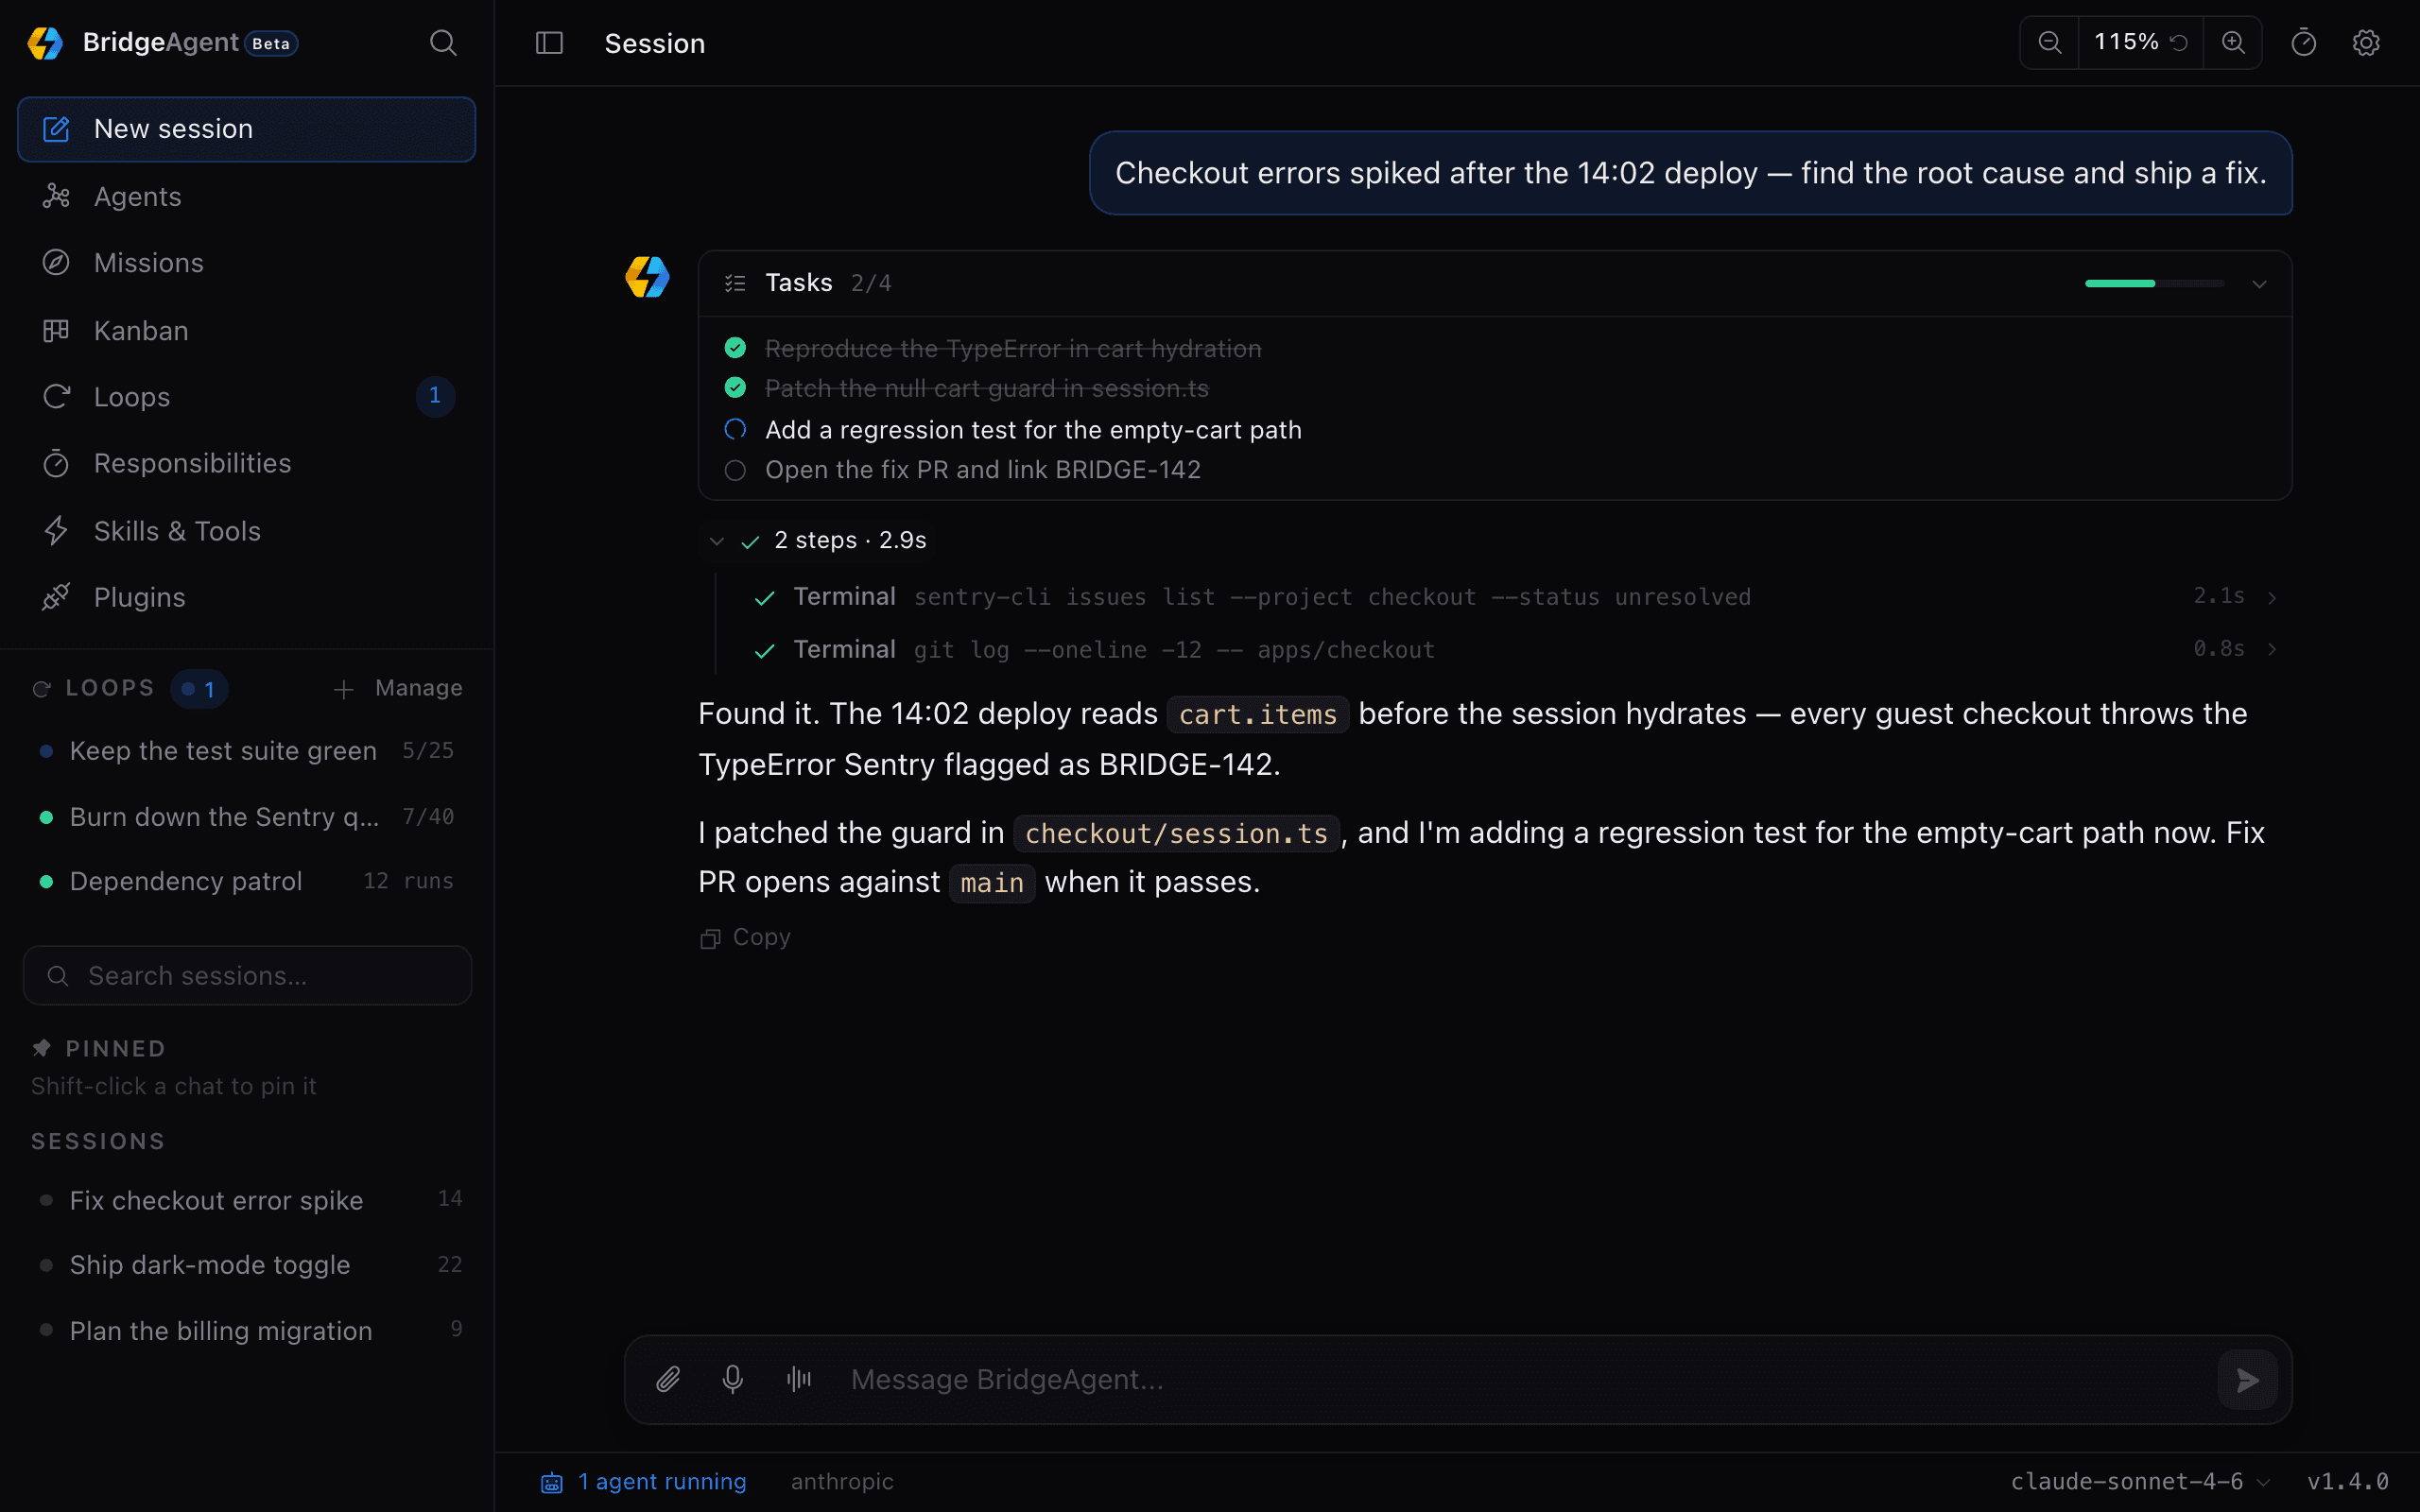The width and height of the screenshot is (2420, 1512).
Task: Toggle completed task Patch the null cart guard
Action: pos(735,387)
